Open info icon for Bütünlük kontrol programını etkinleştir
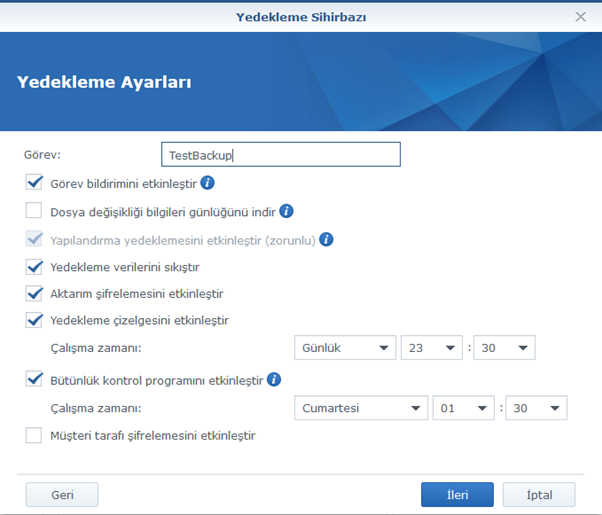 (274, 379)
